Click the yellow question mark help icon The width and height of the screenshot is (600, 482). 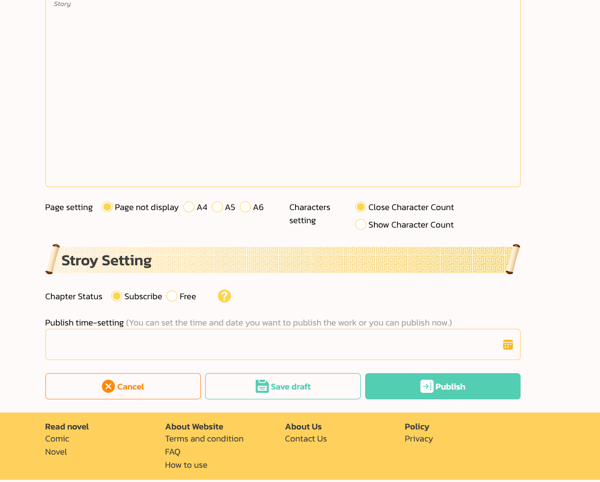[224, 296]
